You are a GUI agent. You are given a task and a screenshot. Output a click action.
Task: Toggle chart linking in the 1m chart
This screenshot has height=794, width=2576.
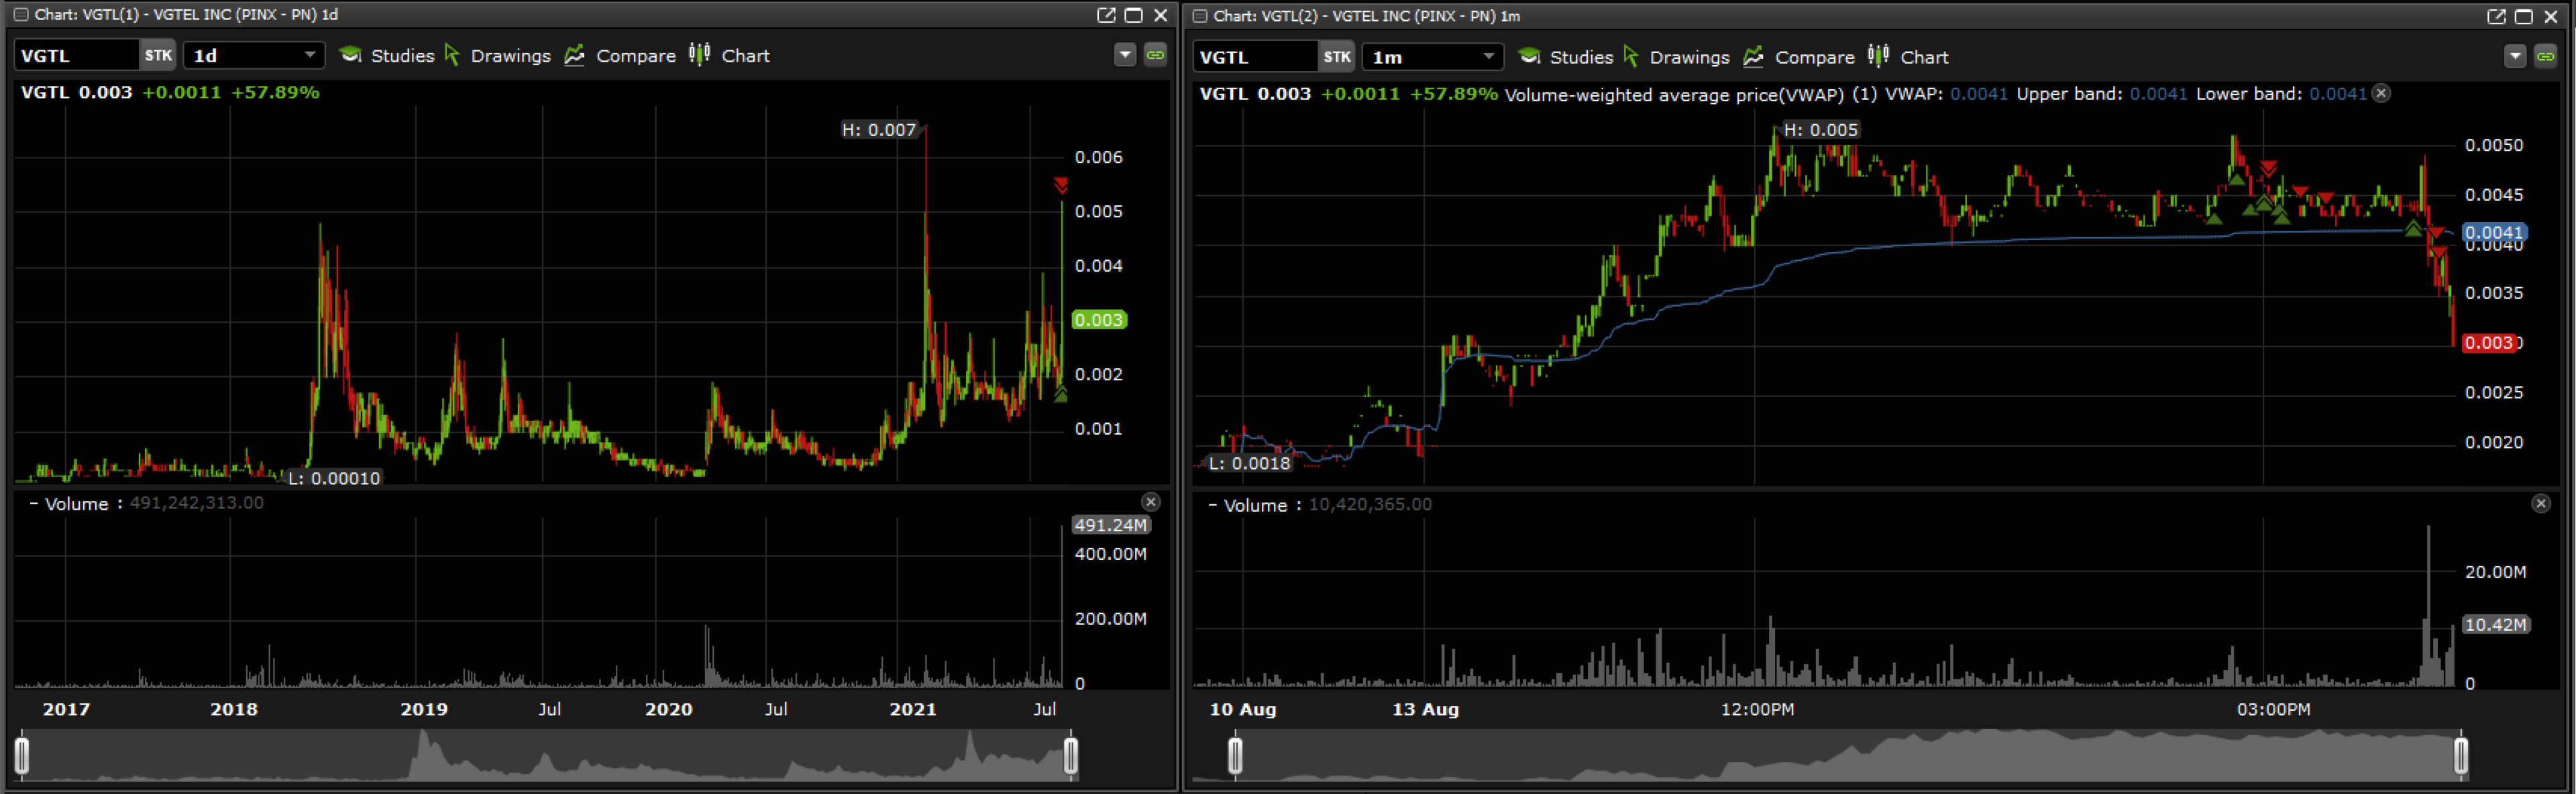[x=2546, y=57]
